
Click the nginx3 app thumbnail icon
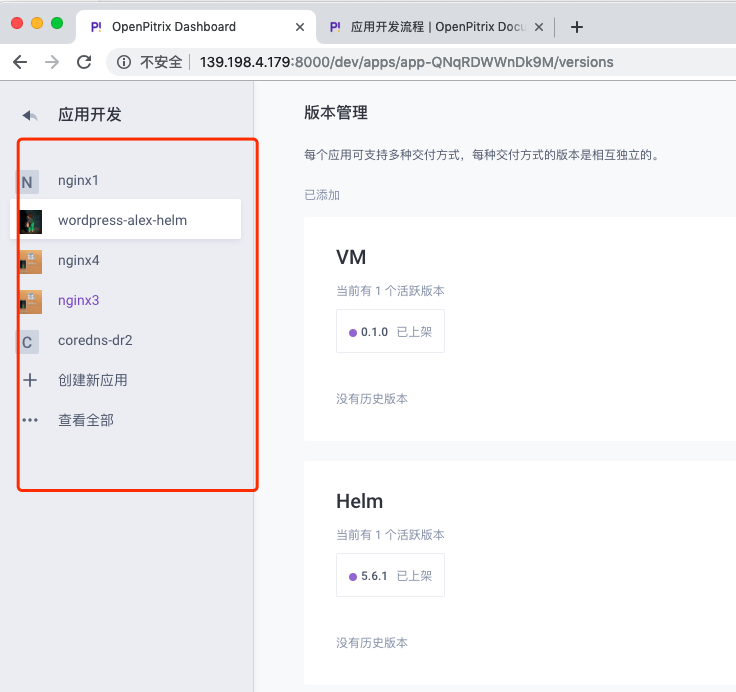coord(31,301)
